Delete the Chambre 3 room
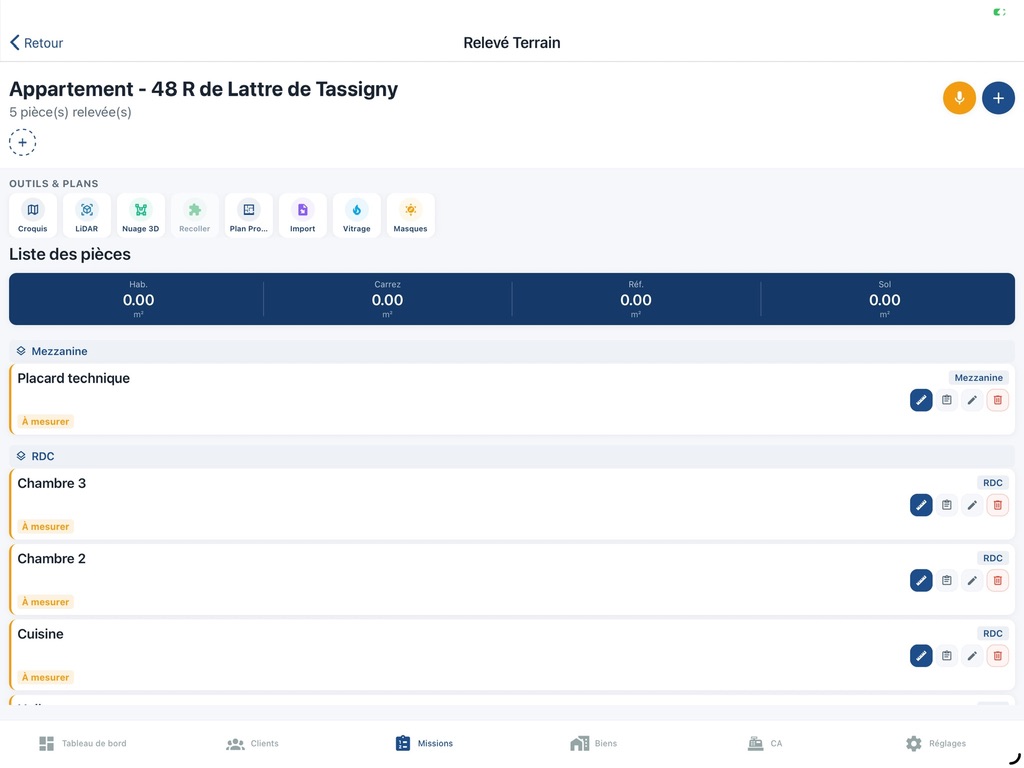 point(997,505)
